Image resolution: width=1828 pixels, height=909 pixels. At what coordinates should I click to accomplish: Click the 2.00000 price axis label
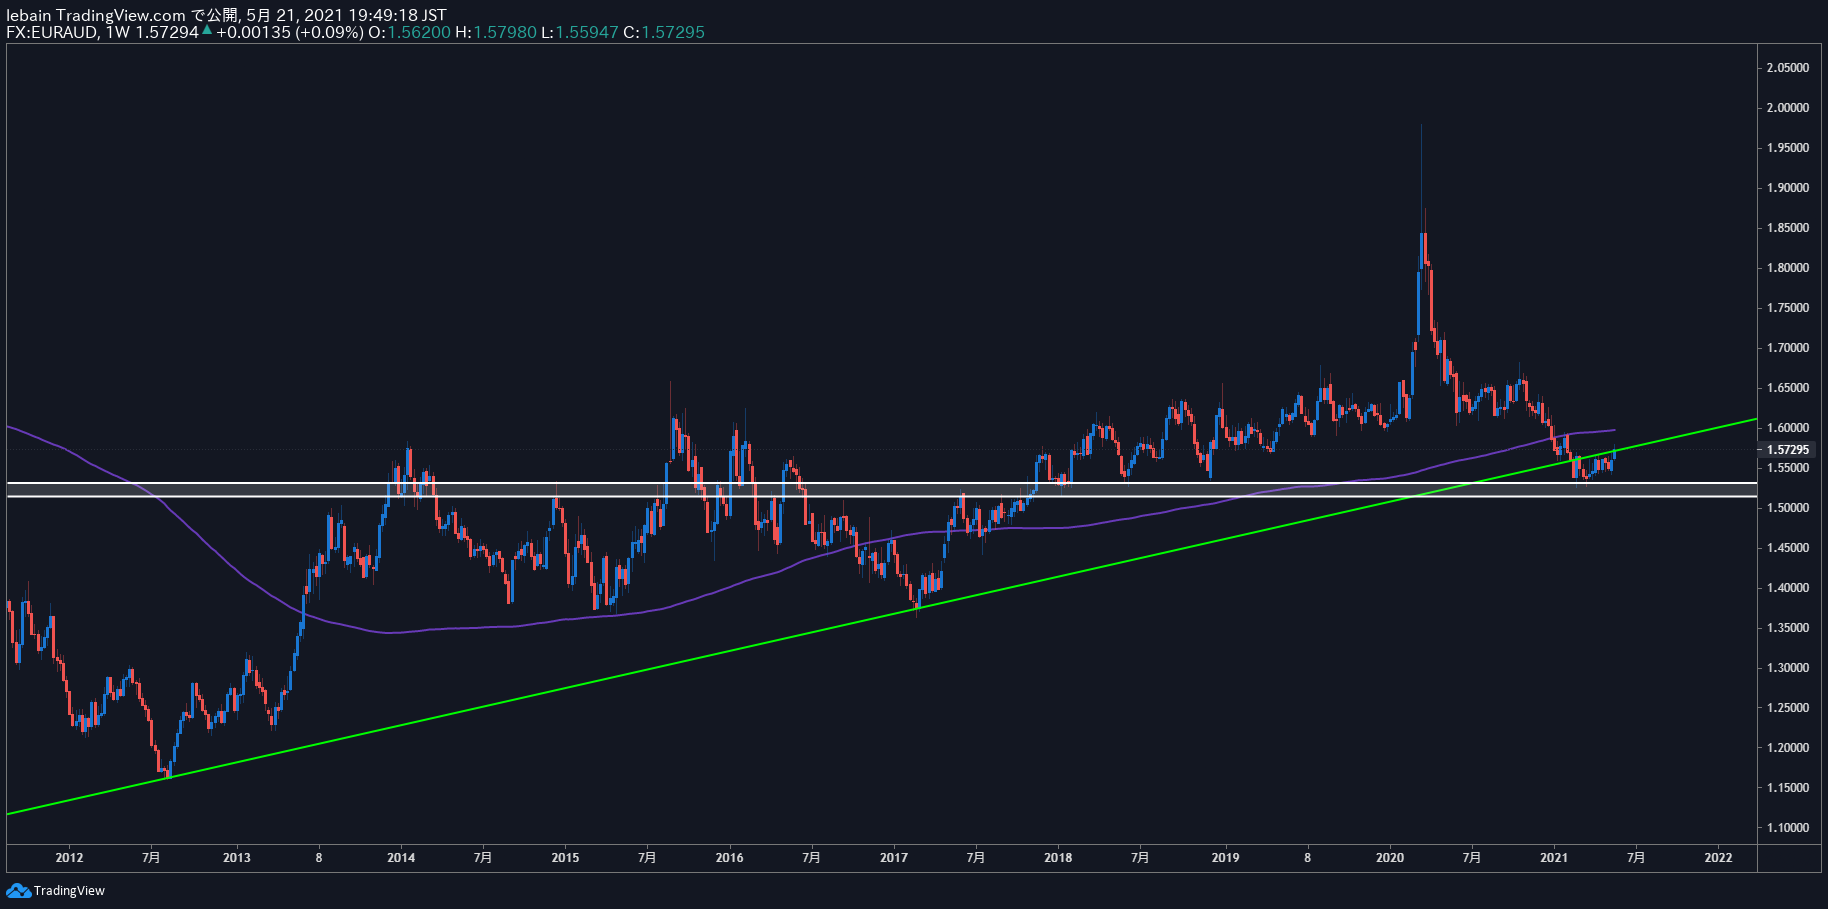coord(1787,108)
